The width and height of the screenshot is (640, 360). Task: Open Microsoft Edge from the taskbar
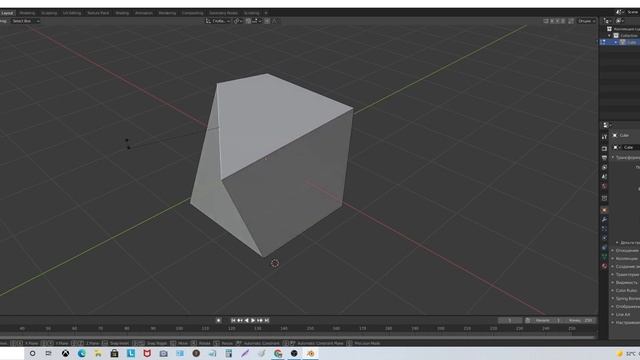point(82,353)
